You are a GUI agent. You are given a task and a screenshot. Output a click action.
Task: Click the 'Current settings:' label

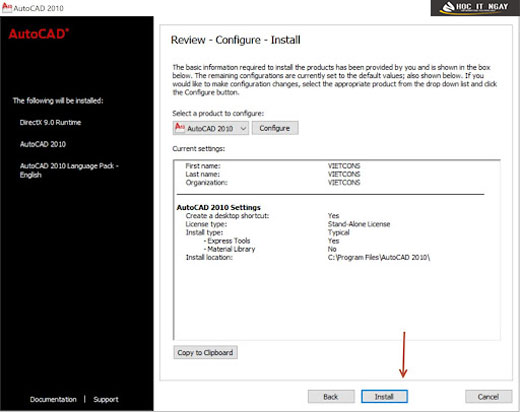tap(199, 149)
